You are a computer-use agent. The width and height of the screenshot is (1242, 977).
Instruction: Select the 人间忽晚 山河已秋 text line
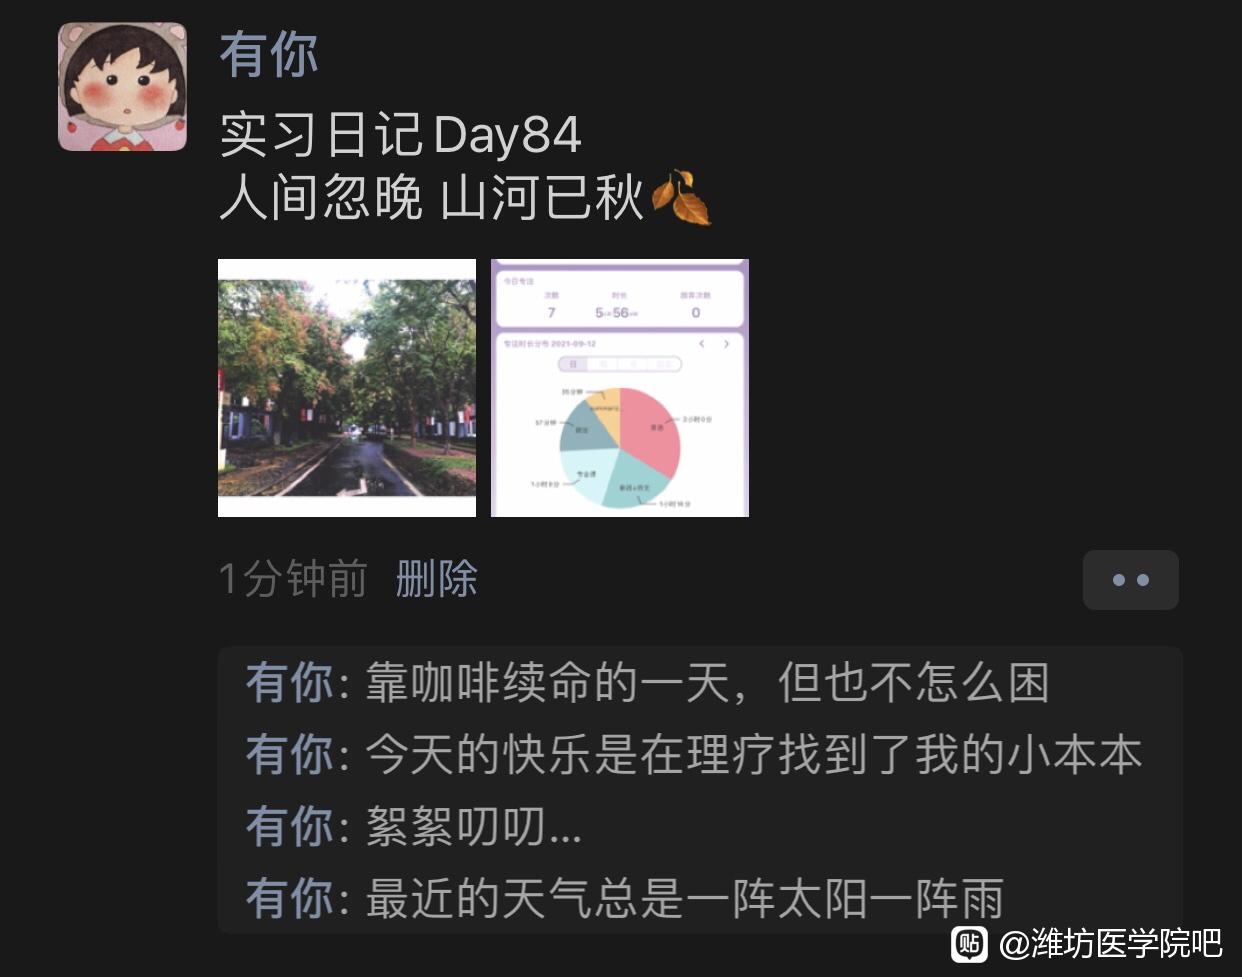tap(432, 197)
